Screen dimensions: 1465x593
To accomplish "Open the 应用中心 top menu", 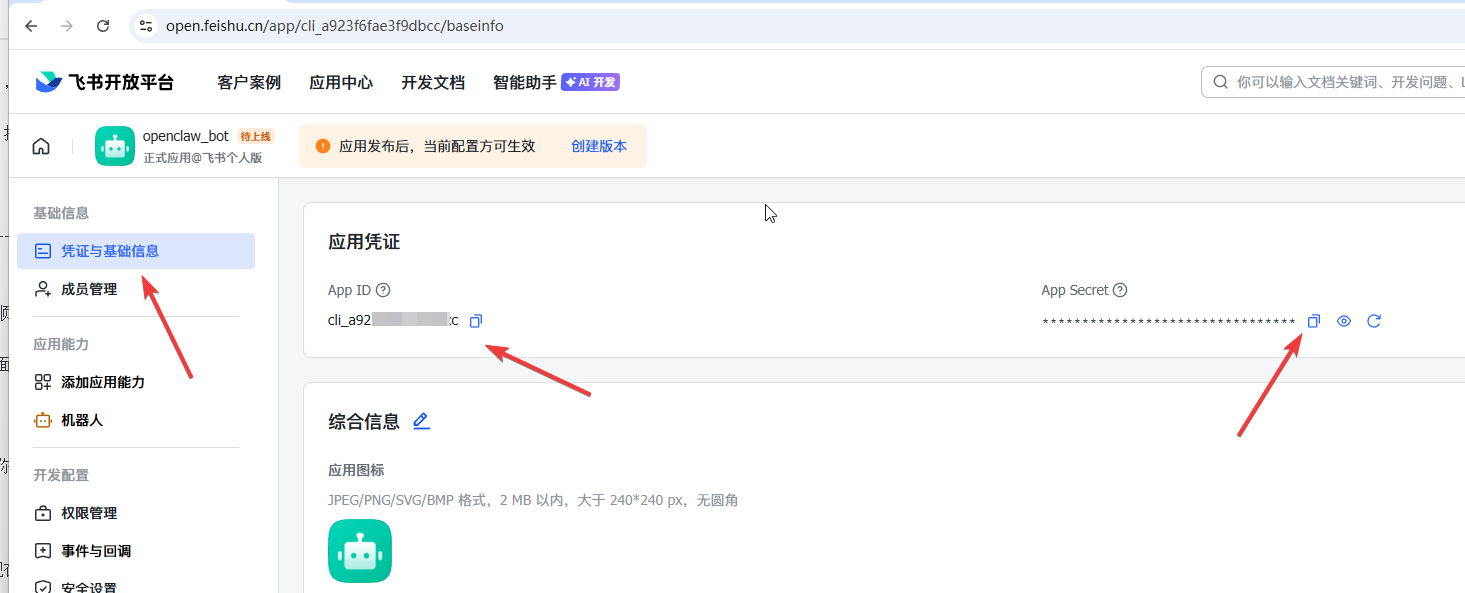I will 341,82.
